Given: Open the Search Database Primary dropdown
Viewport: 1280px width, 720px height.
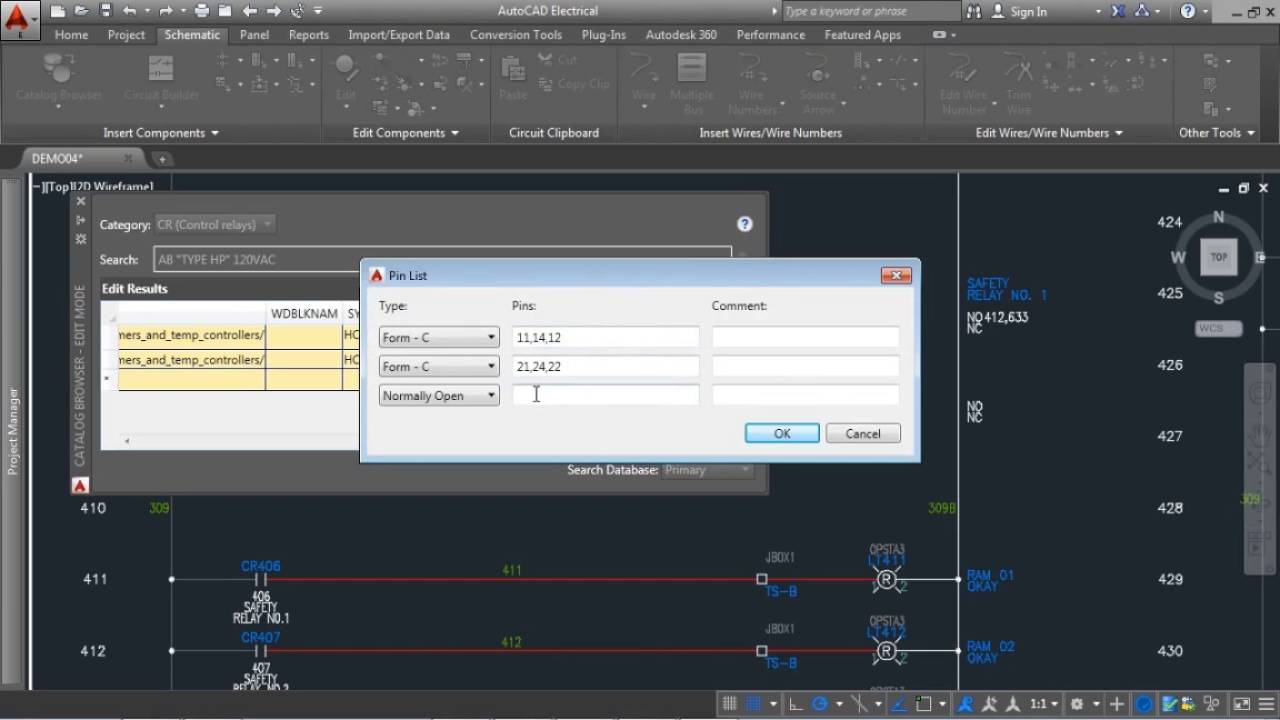Looking at the screenshot, I should coord(707,470).
